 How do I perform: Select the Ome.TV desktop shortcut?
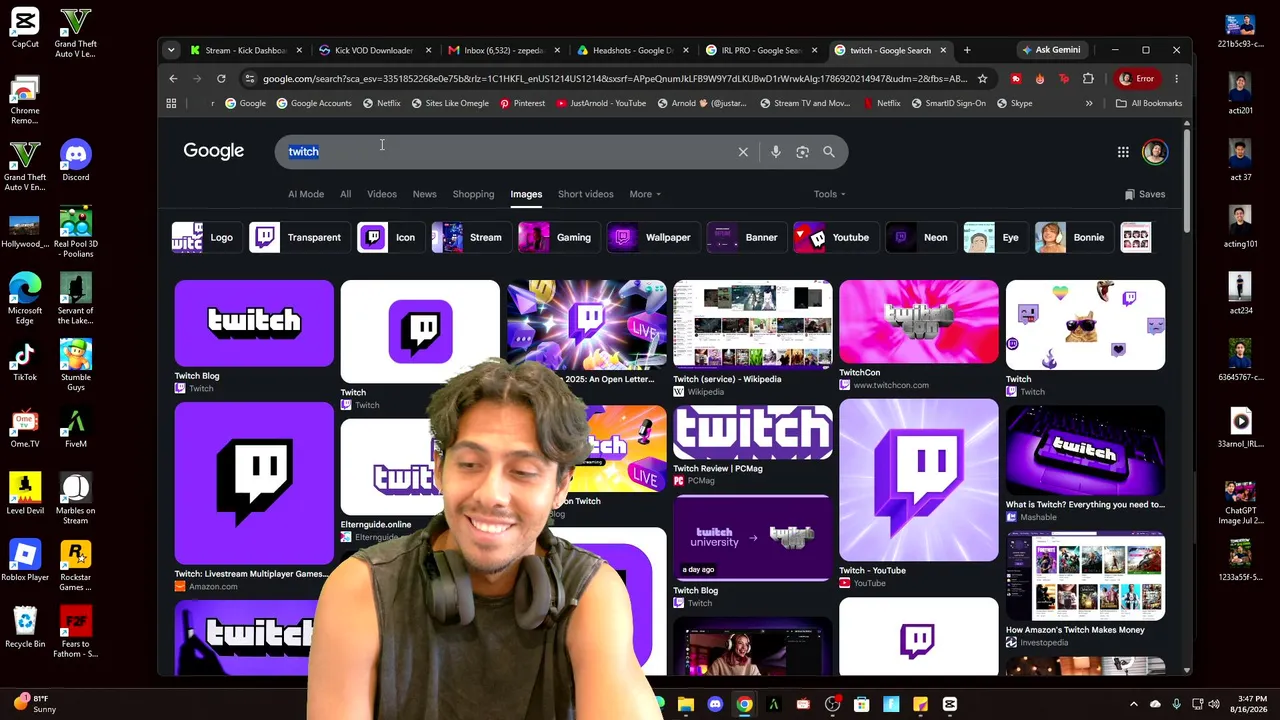point(25,428)
